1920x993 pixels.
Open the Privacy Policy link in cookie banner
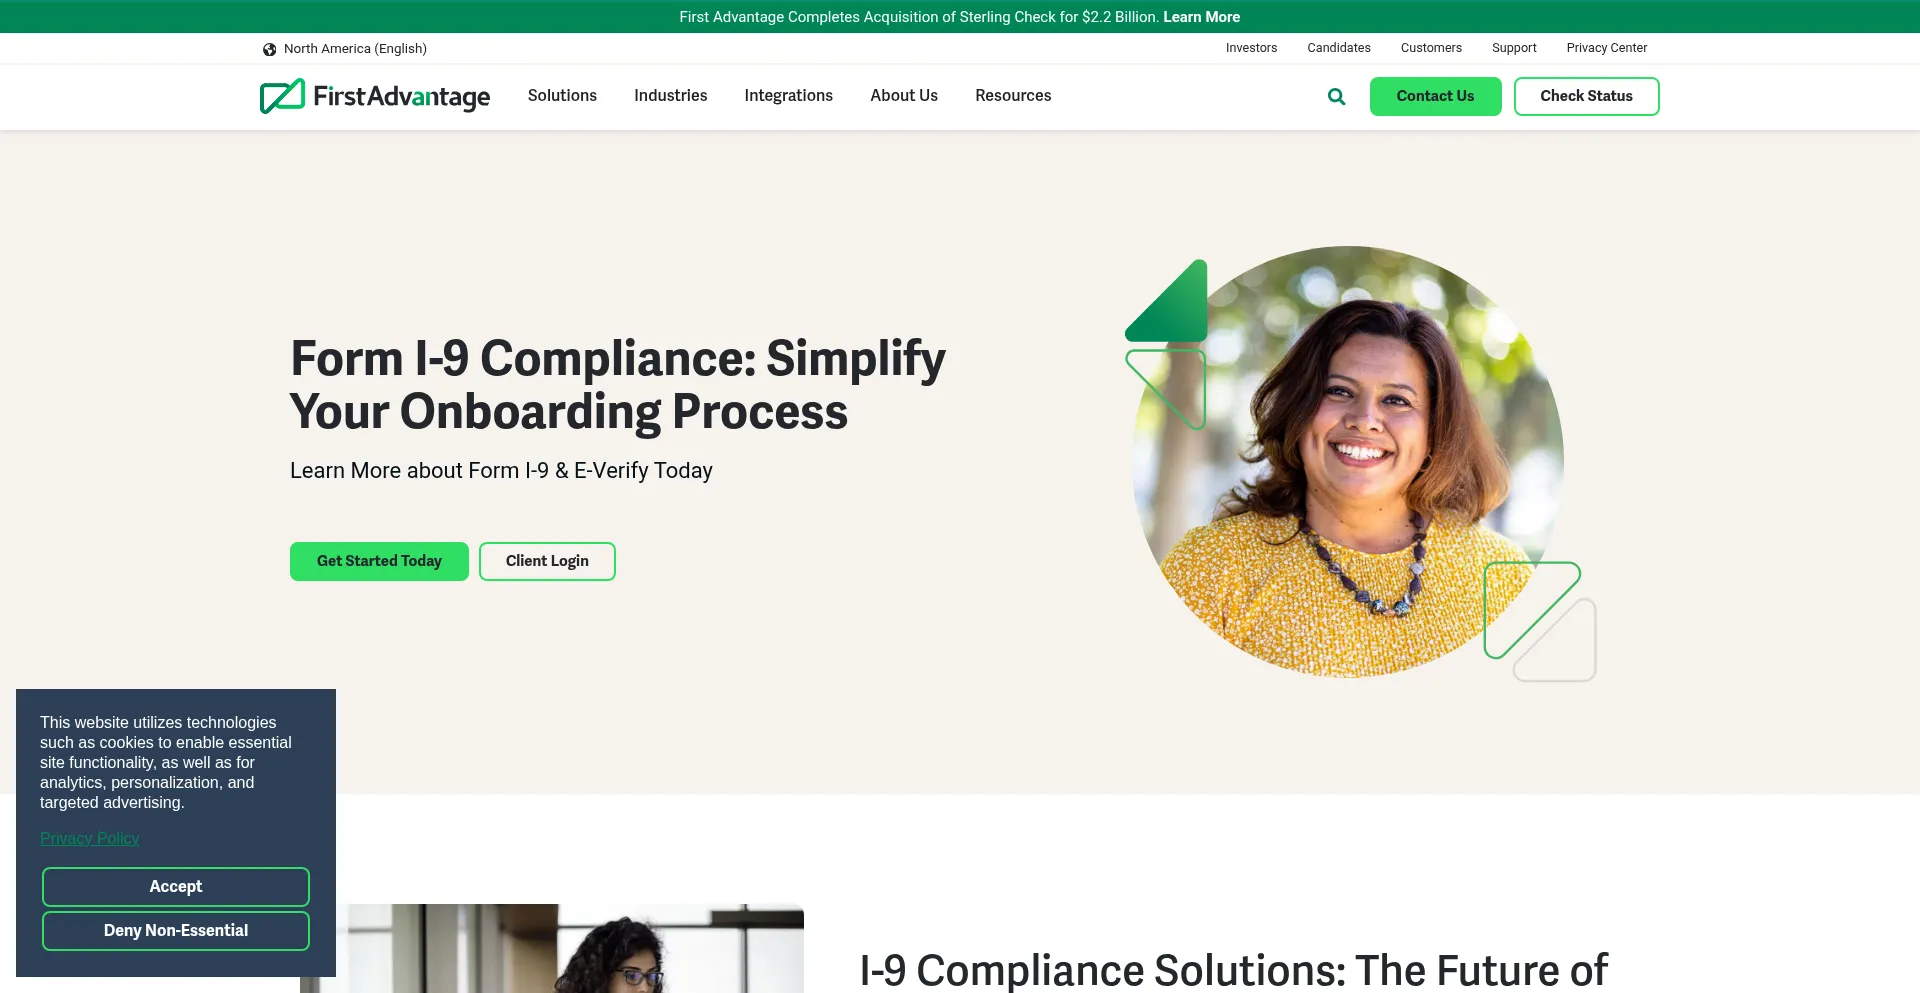[x=90, y=839]
